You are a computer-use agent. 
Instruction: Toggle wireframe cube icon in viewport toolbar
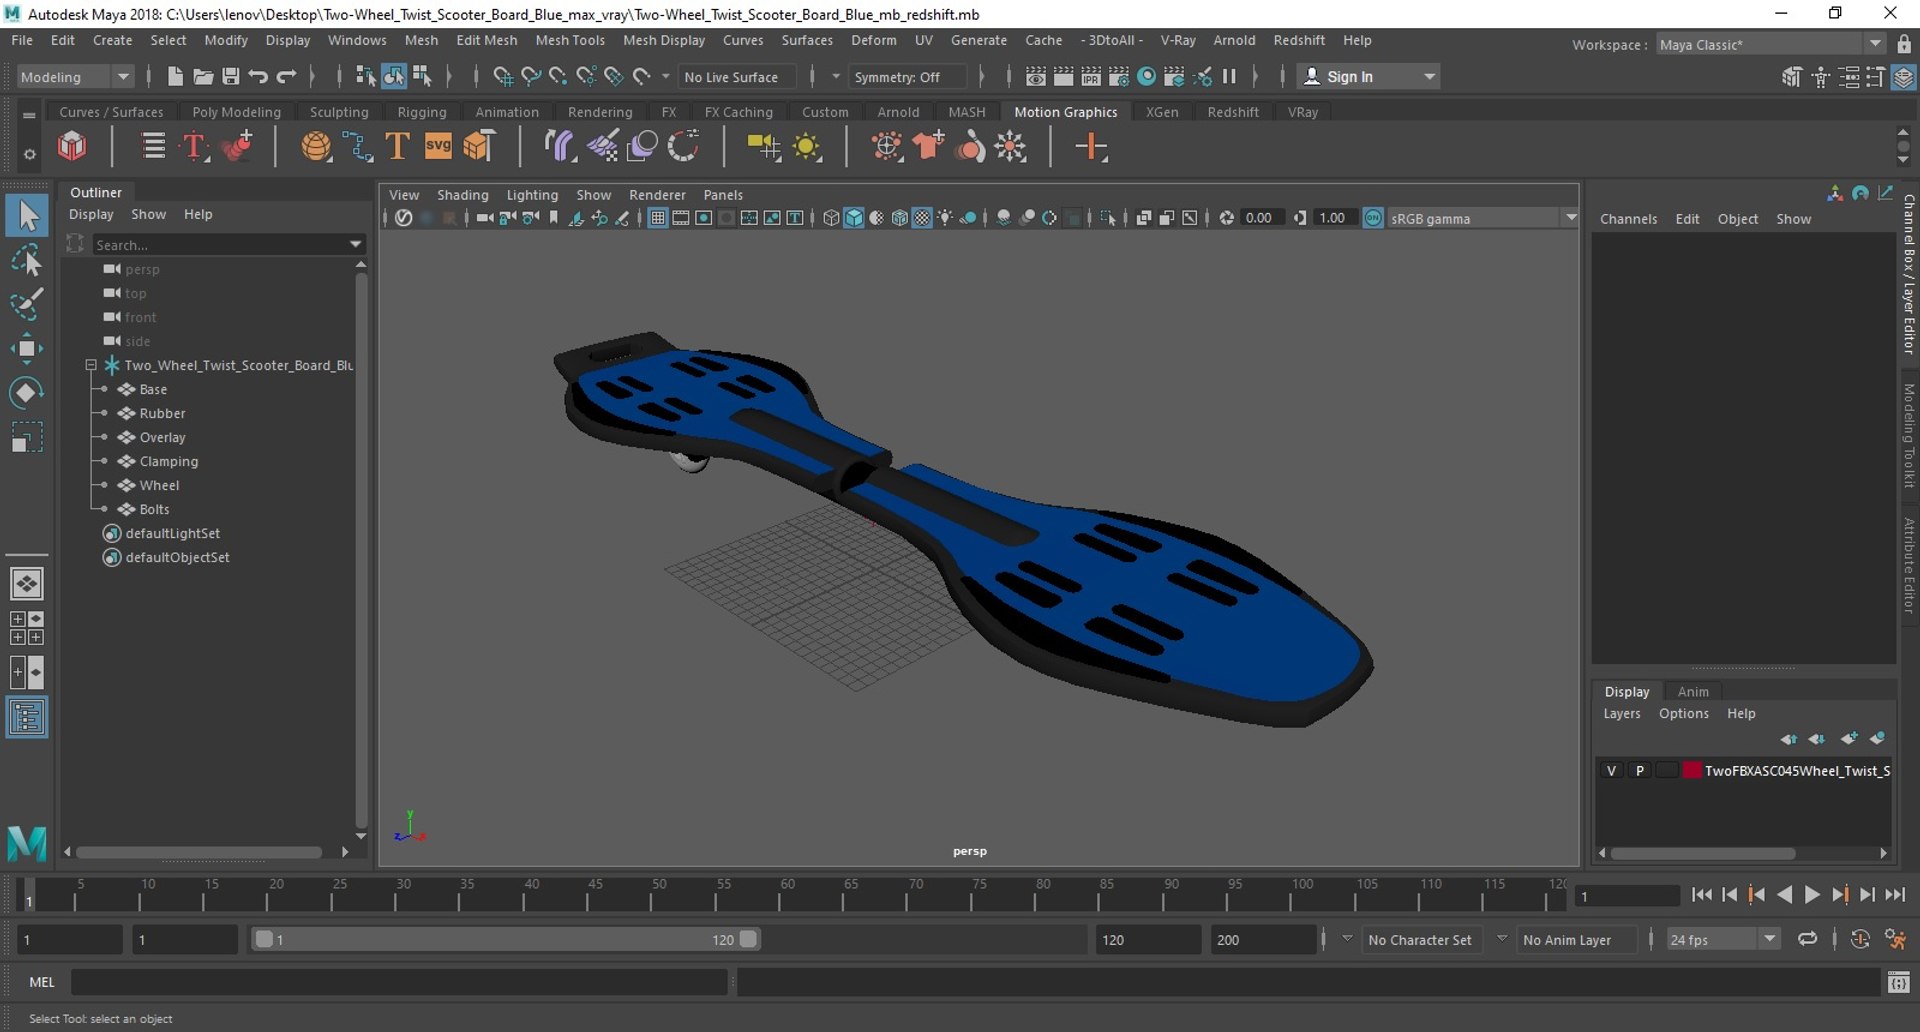pyautogui.click(x=831, y=218)
